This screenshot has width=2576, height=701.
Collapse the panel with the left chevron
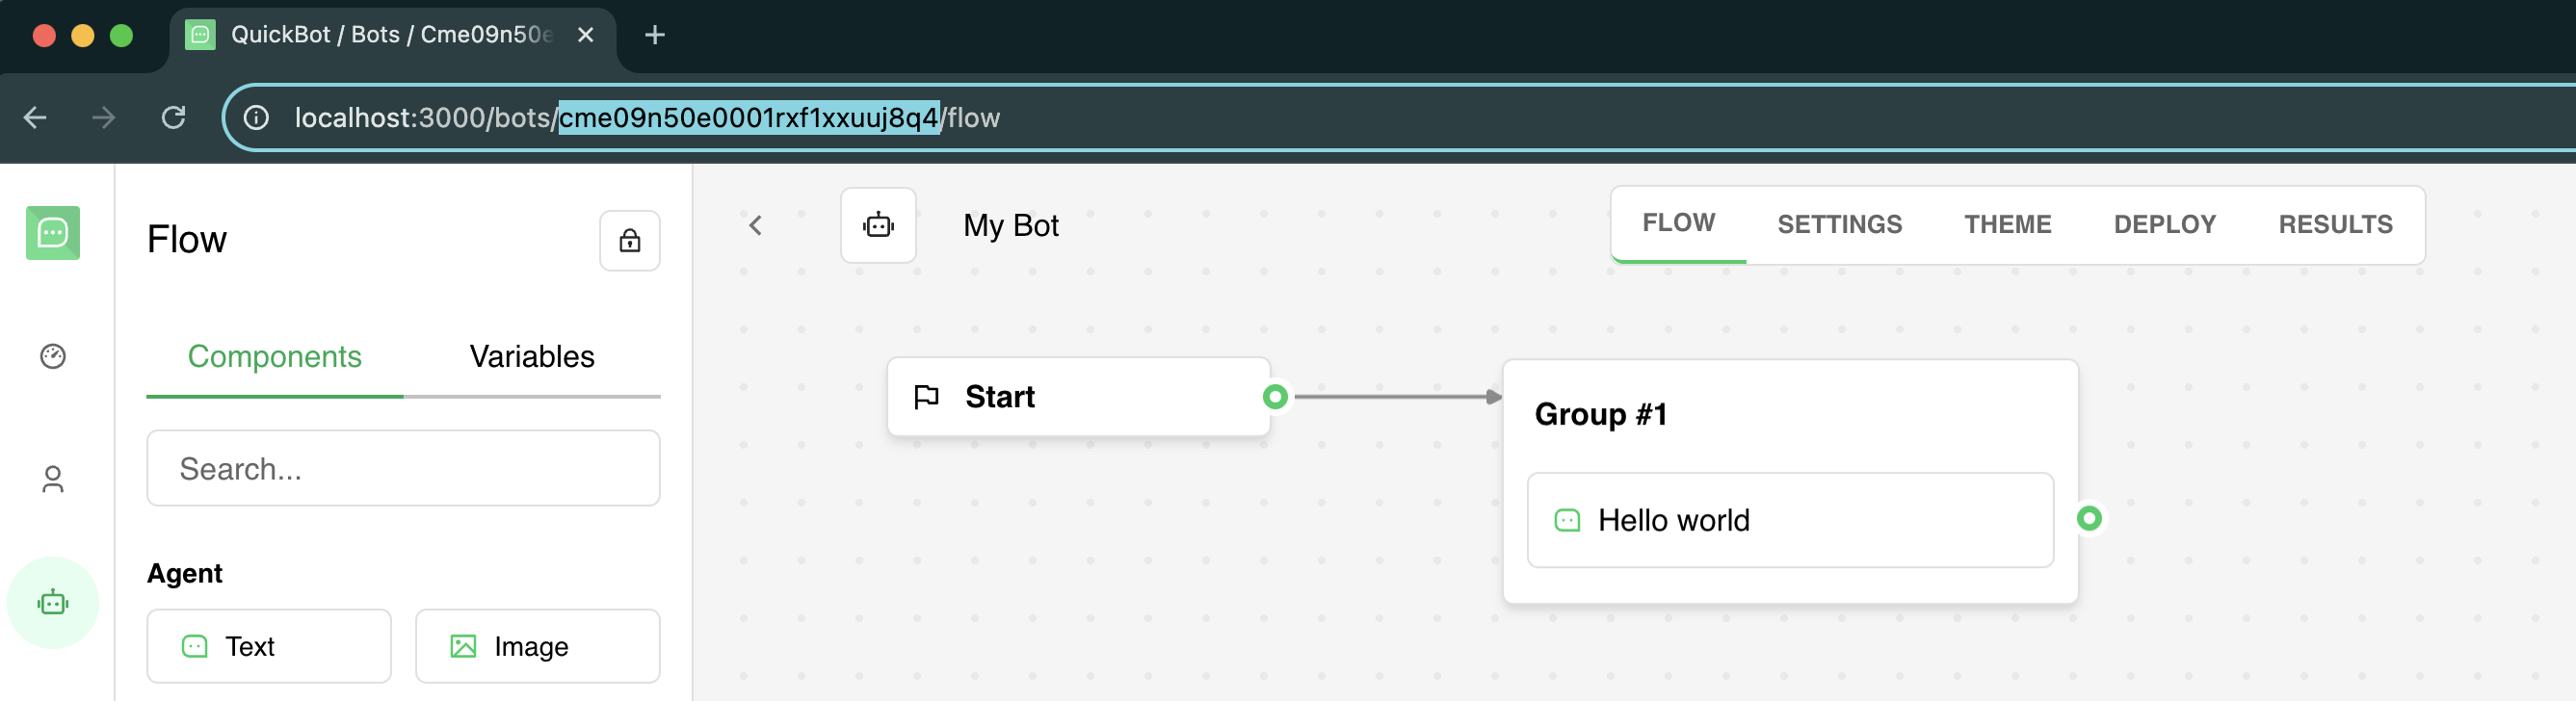(755, 226)
